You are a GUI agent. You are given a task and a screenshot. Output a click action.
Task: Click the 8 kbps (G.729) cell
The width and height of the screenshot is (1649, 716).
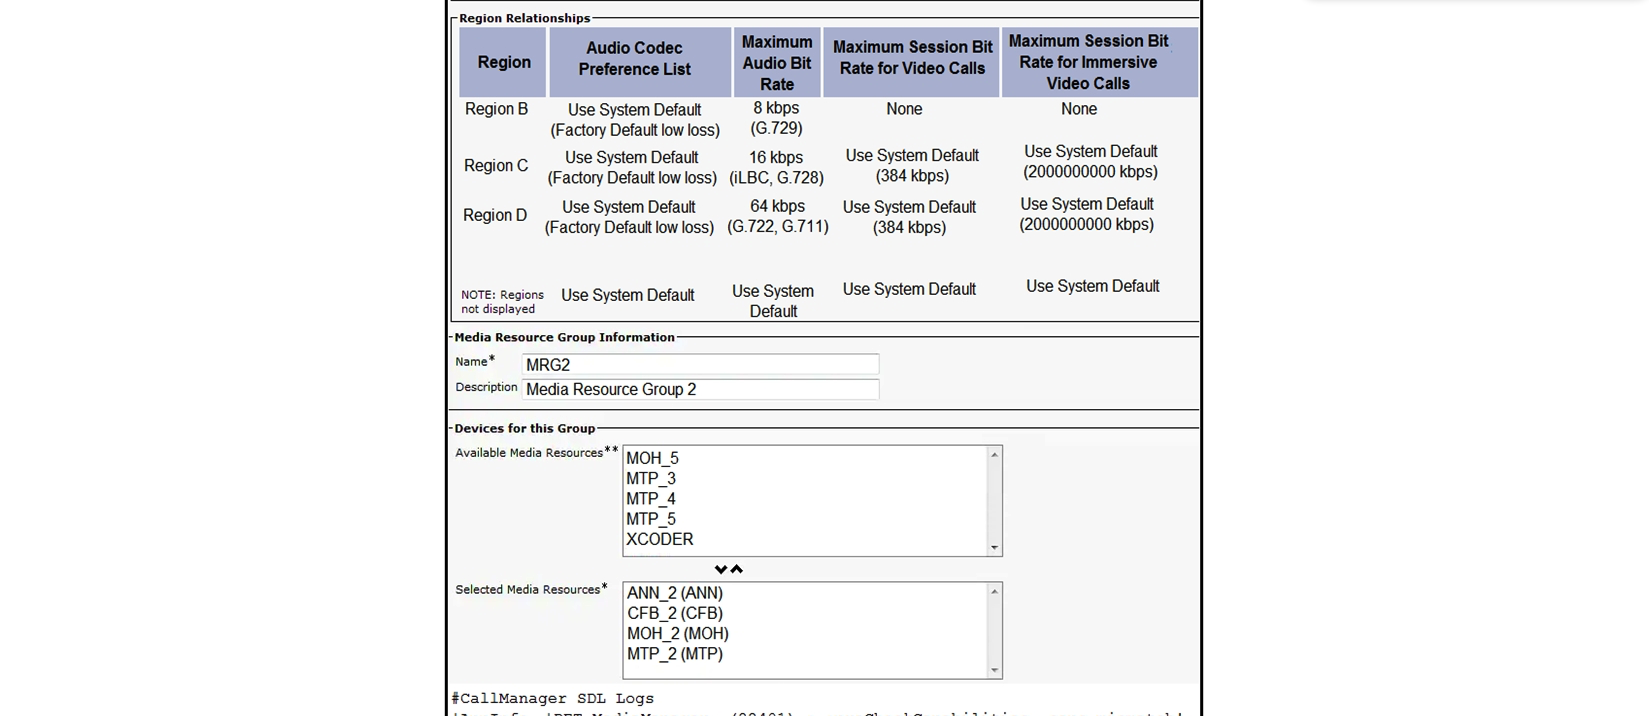[777, 118]
